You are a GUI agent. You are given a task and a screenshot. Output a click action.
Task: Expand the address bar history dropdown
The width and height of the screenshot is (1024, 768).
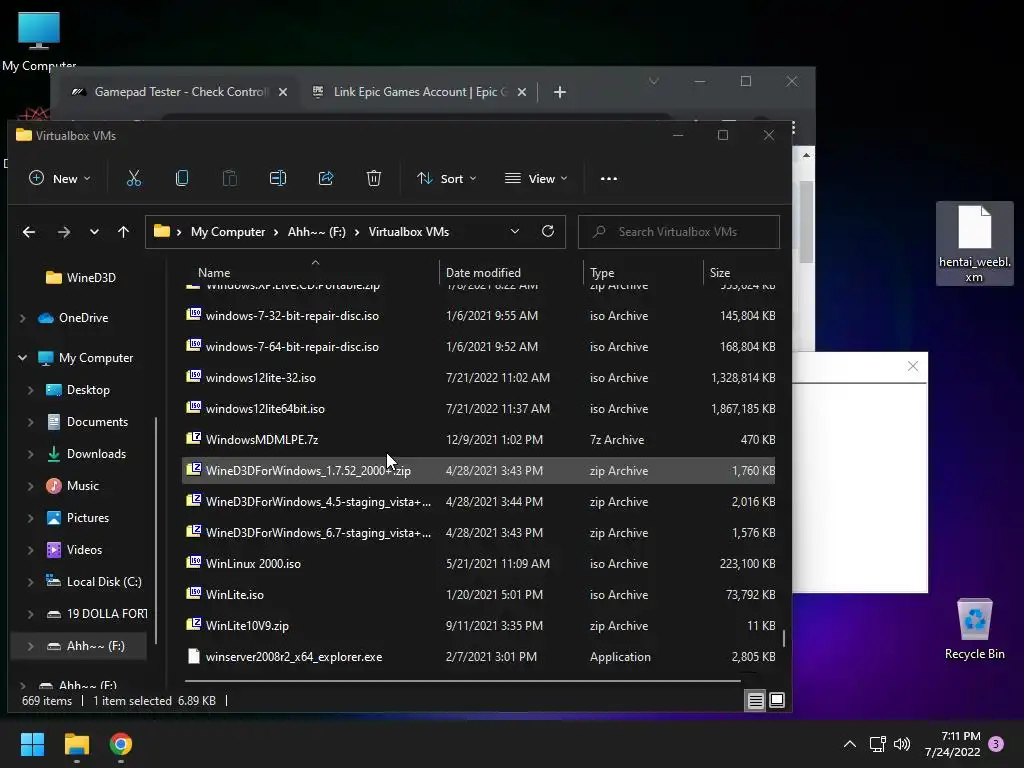click(515, 231)
